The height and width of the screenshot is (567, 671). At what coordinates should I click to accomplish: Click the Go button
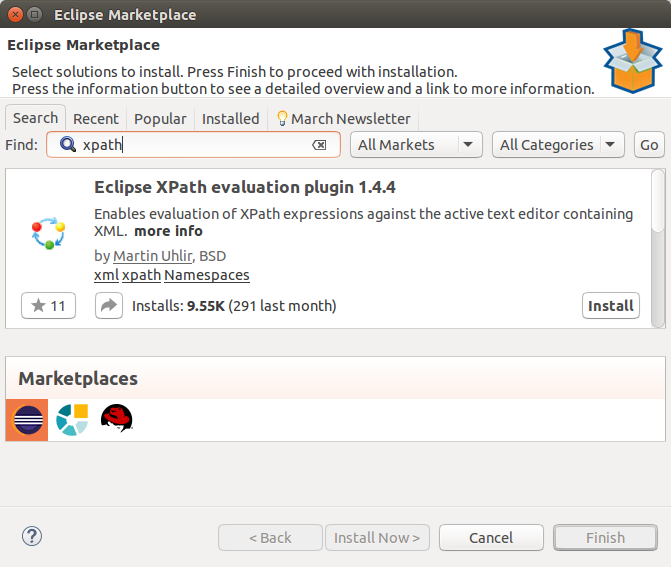click(x=649, y=145)
